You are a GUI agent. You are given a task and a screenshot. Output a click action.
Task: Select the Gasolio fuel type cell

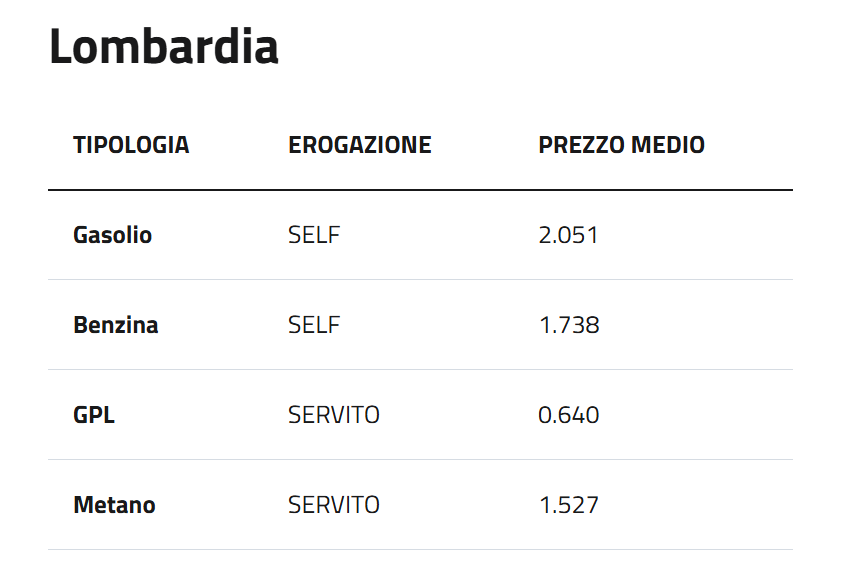(x=112, y=235)
